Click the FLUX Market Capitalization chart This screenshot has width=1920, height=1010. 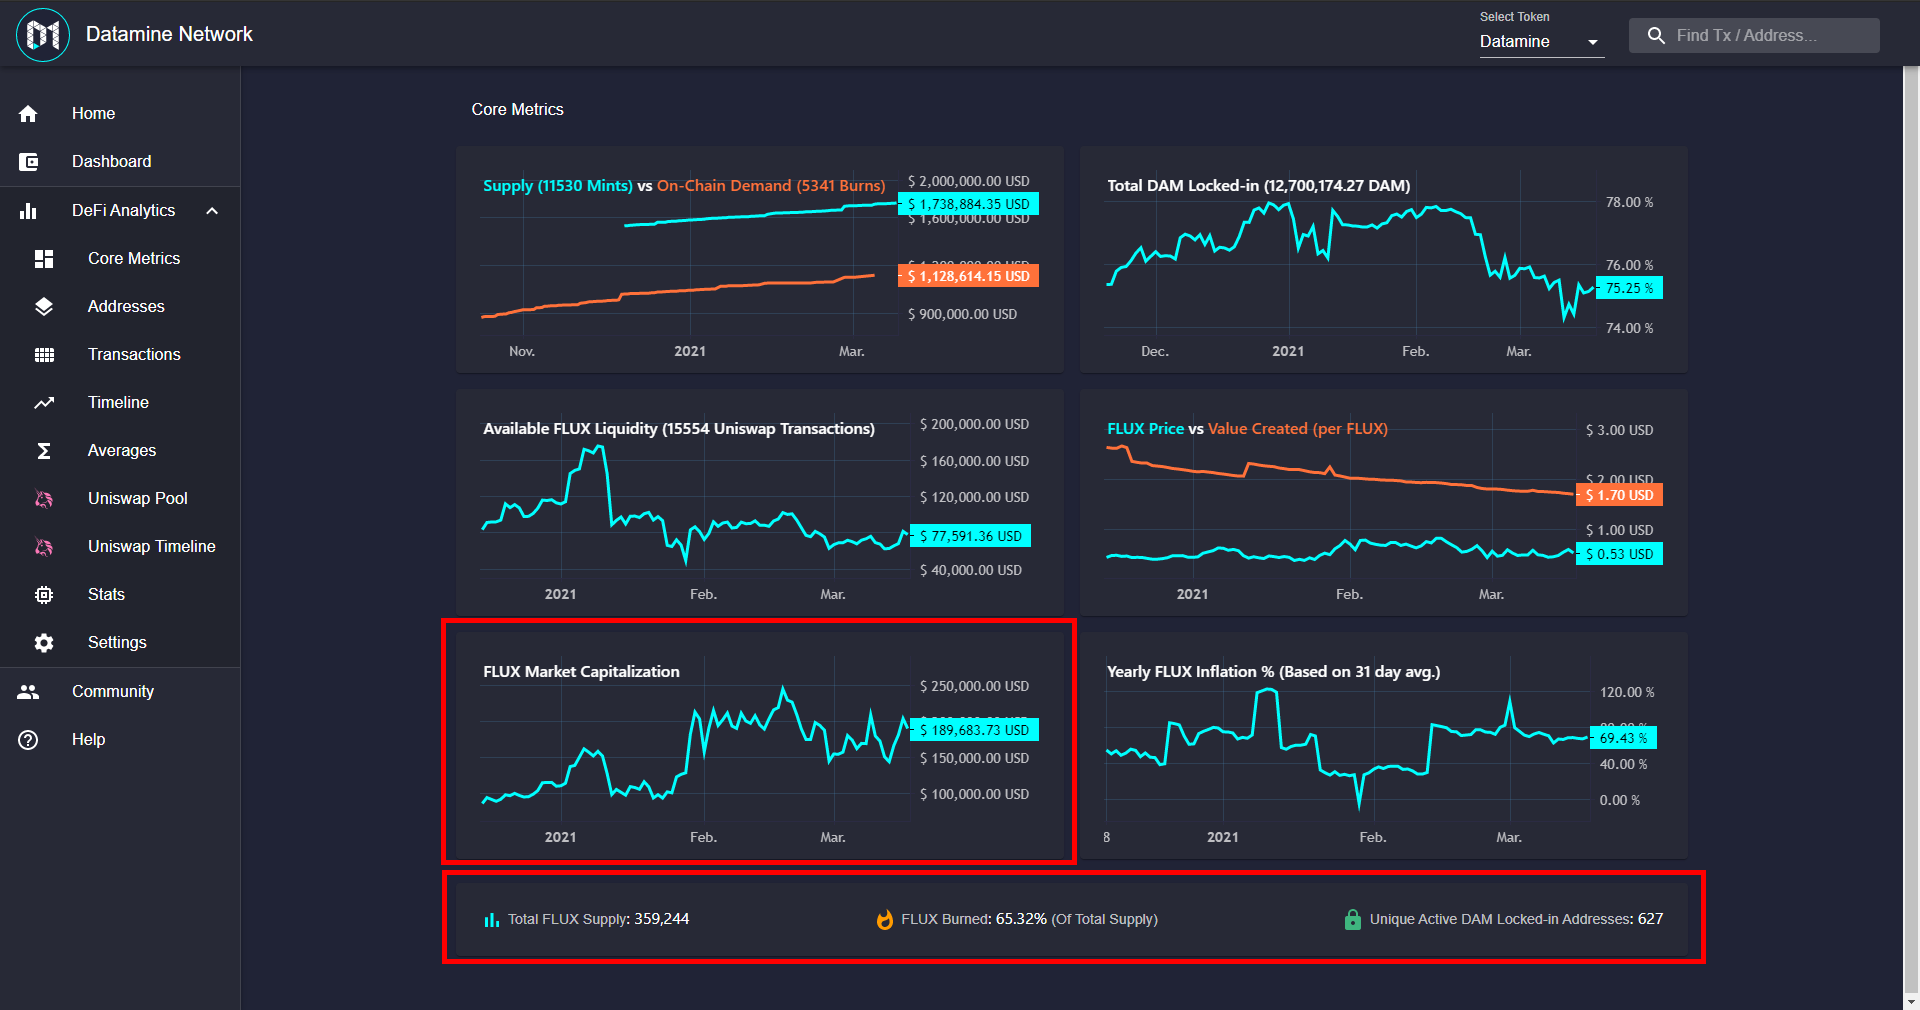[x=760, y=746]
